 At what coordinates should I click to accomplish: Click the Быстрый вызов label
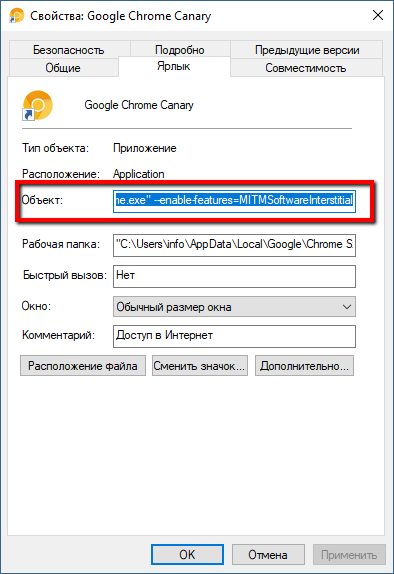coord(65,275)
